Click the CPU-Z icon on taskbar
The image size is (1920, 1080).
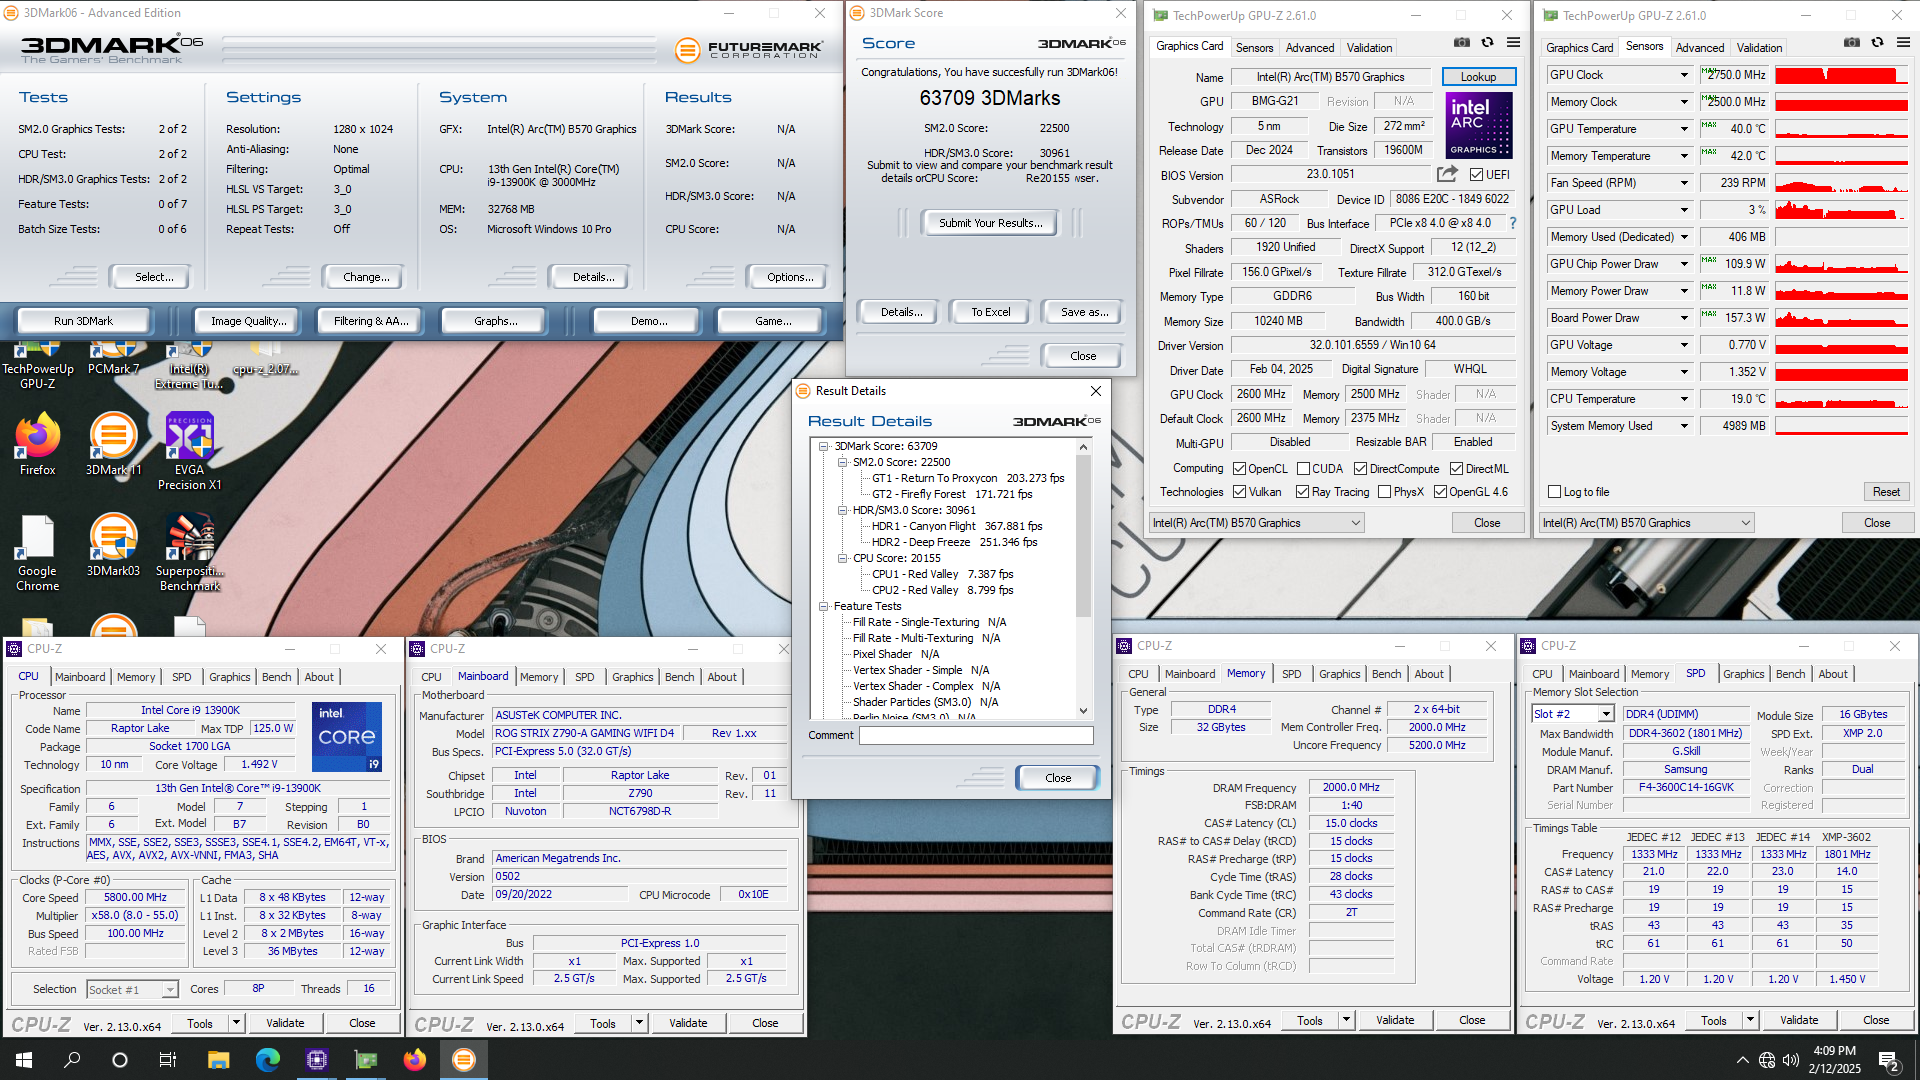click(x=316, y=1060)
